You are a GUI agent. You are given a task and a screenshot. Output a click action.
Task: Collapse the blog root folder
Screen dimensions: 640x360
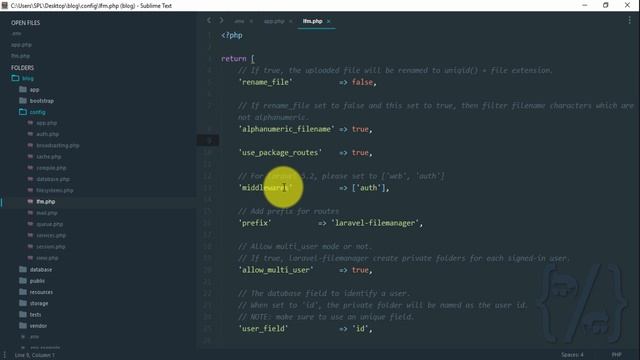(x=23, y=78)
